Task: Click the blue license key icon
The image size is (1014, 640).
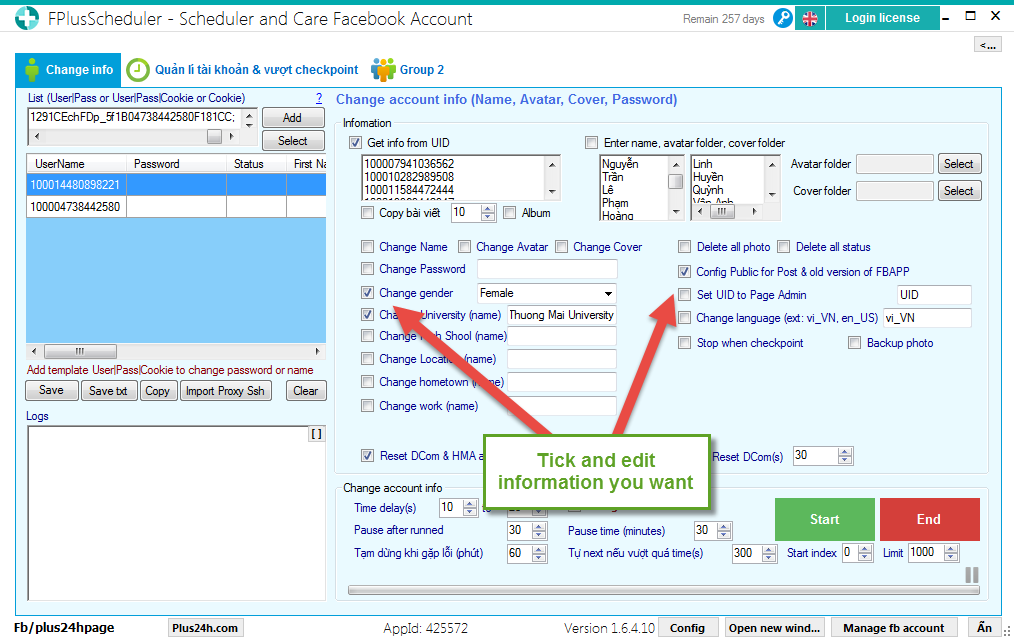Action: pyautogui.click(x=782, y=18)
